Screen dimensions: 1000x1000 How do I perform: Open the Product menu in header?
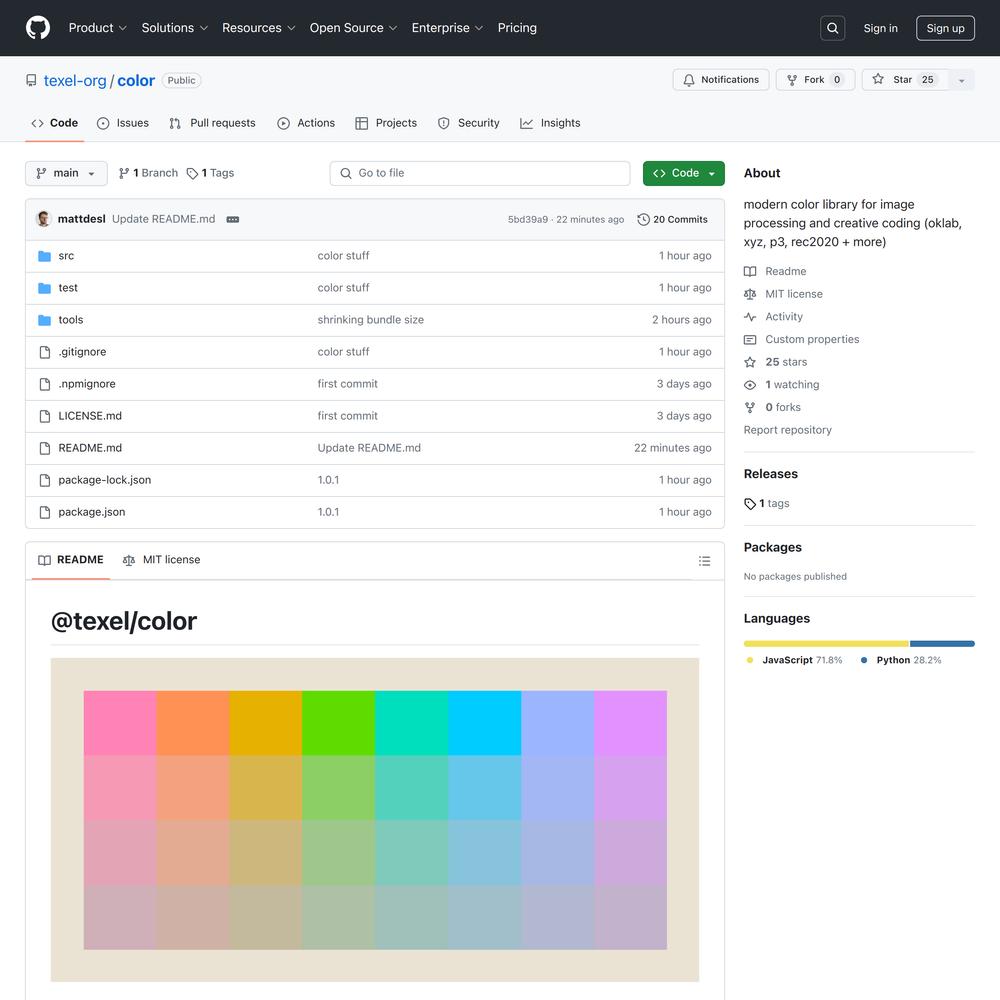(97, 28)
